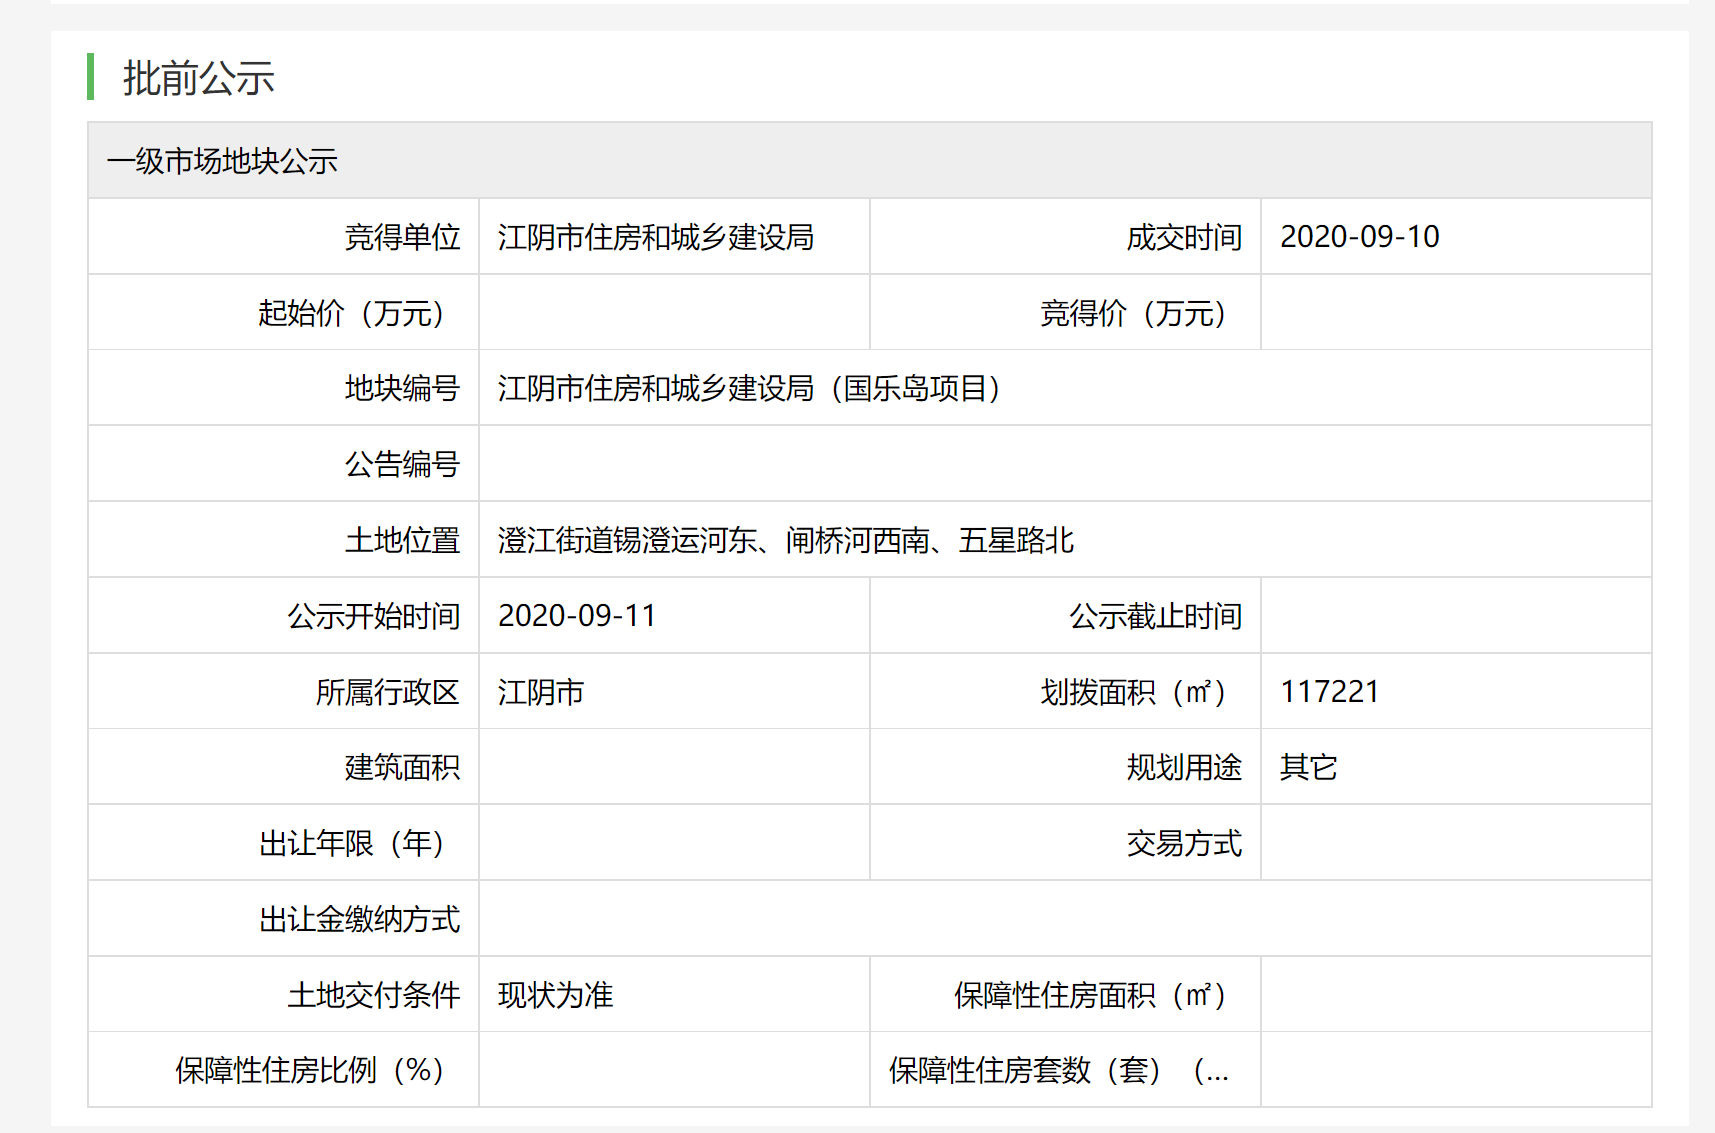Click the 公示开始时间 date 2020-09-11

[577, 616]
